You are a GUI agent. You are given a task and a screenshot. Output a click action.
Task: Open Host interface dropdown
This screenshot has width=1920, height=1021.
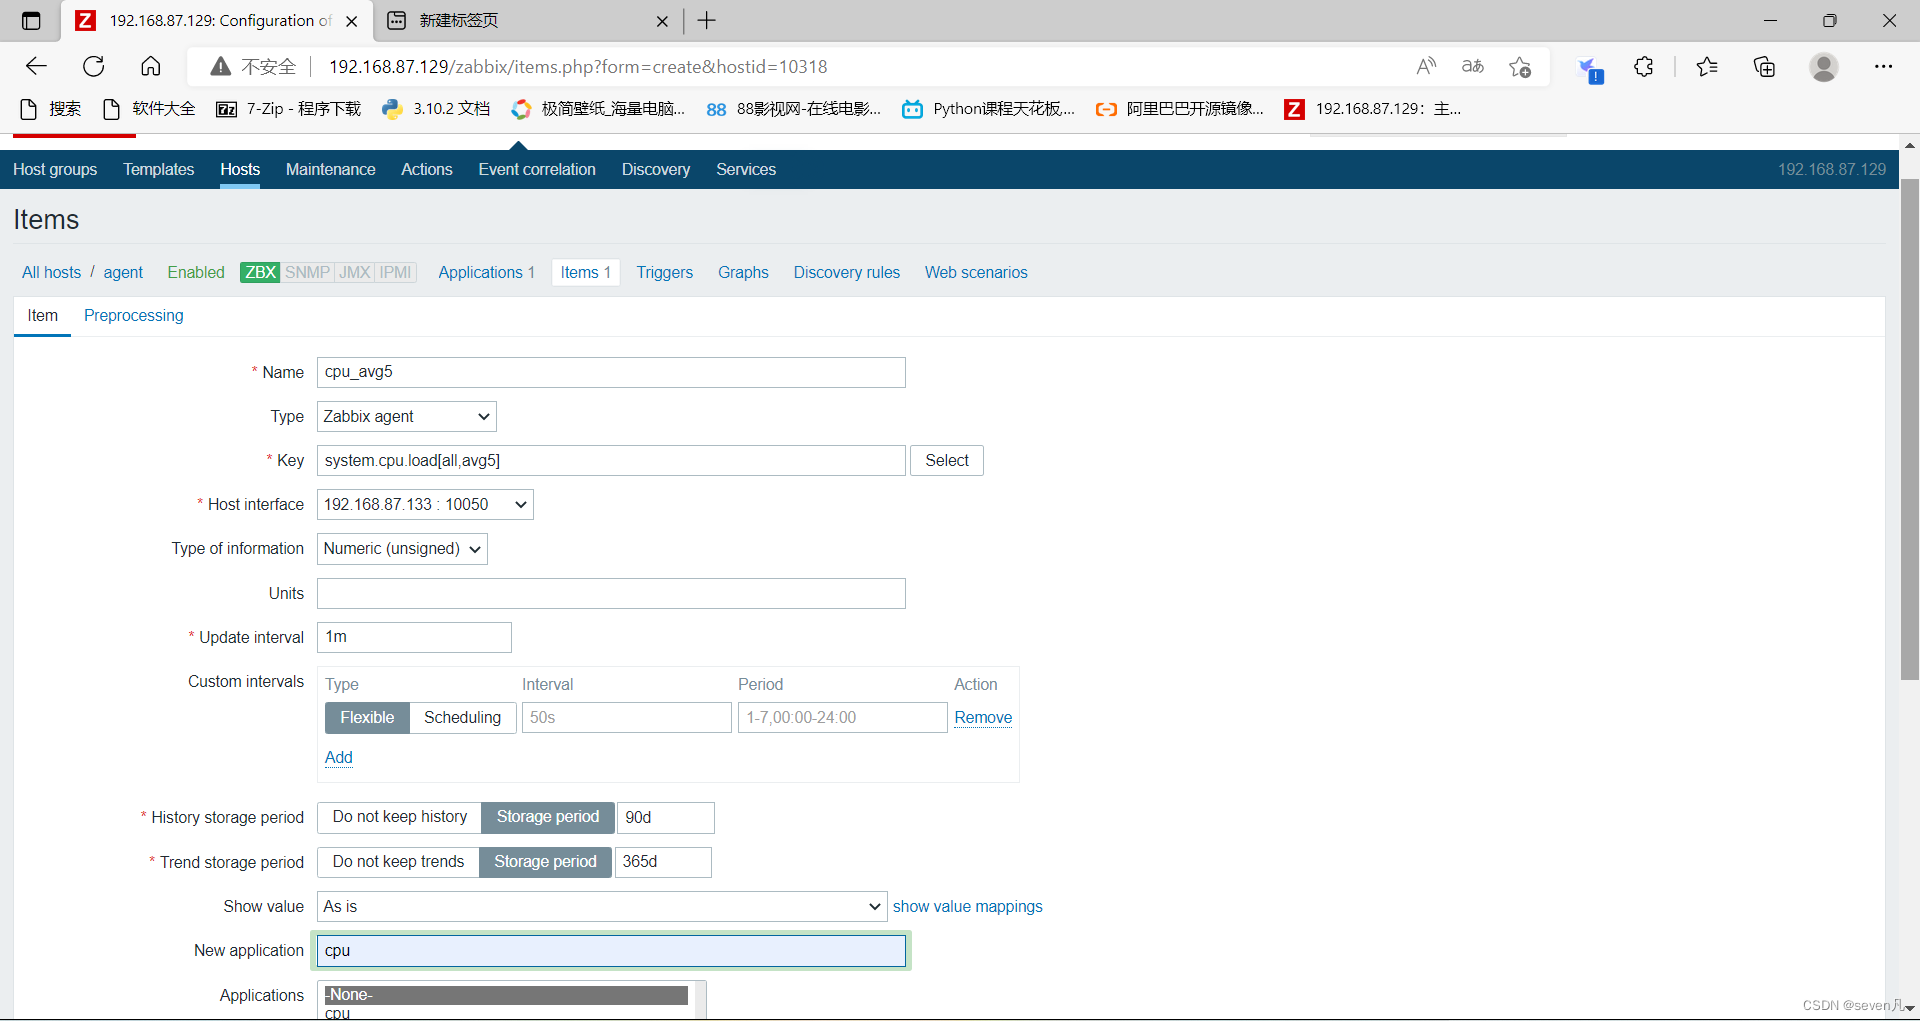[425, 505]
